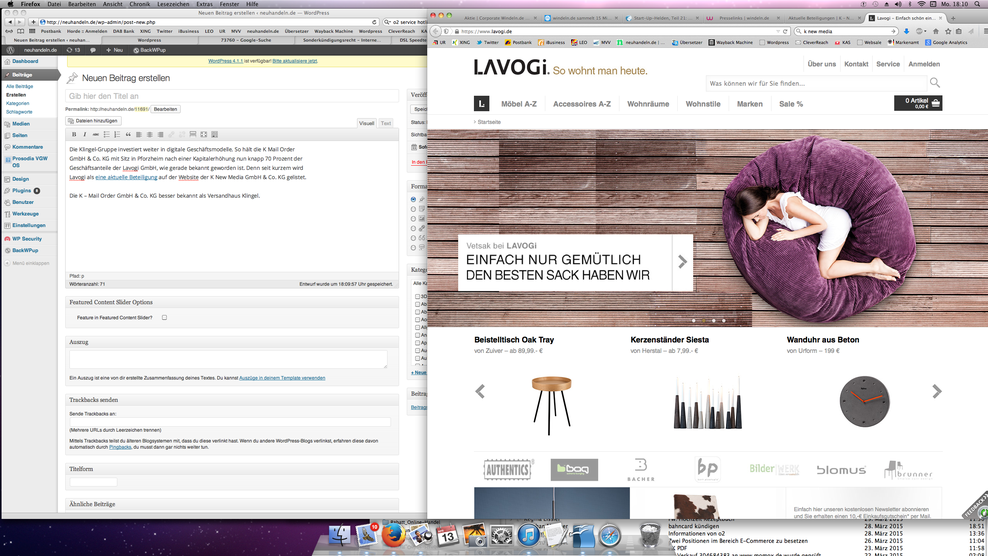Expand the Einstellungen sidebar menu
Viewport: 988px width, 556px height.
(29, 225)
